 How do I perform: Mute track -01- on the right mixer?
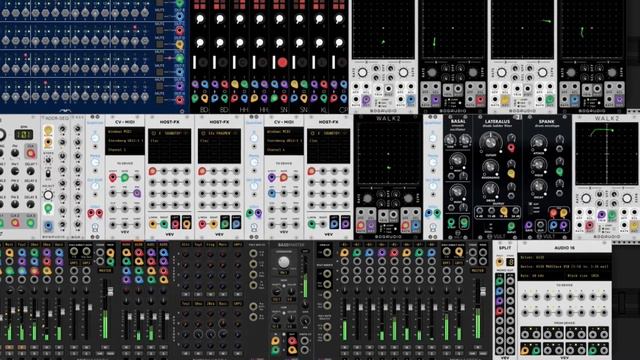tap(345, 347)
